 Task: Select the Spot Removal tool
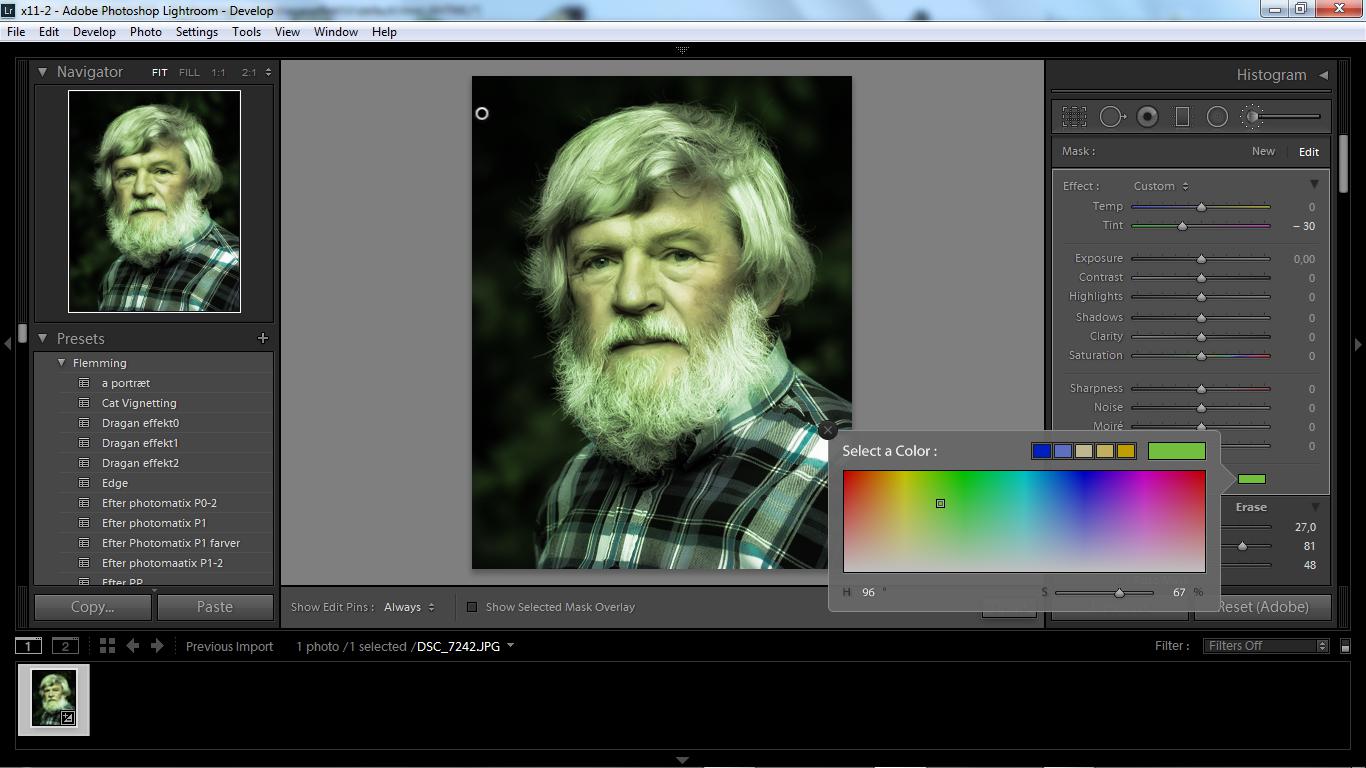click(1111, 117)
